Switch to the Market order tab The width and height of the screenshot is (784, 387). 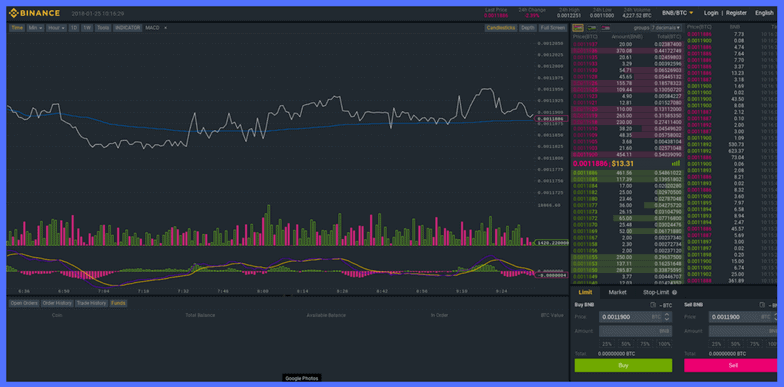[618, 292]
